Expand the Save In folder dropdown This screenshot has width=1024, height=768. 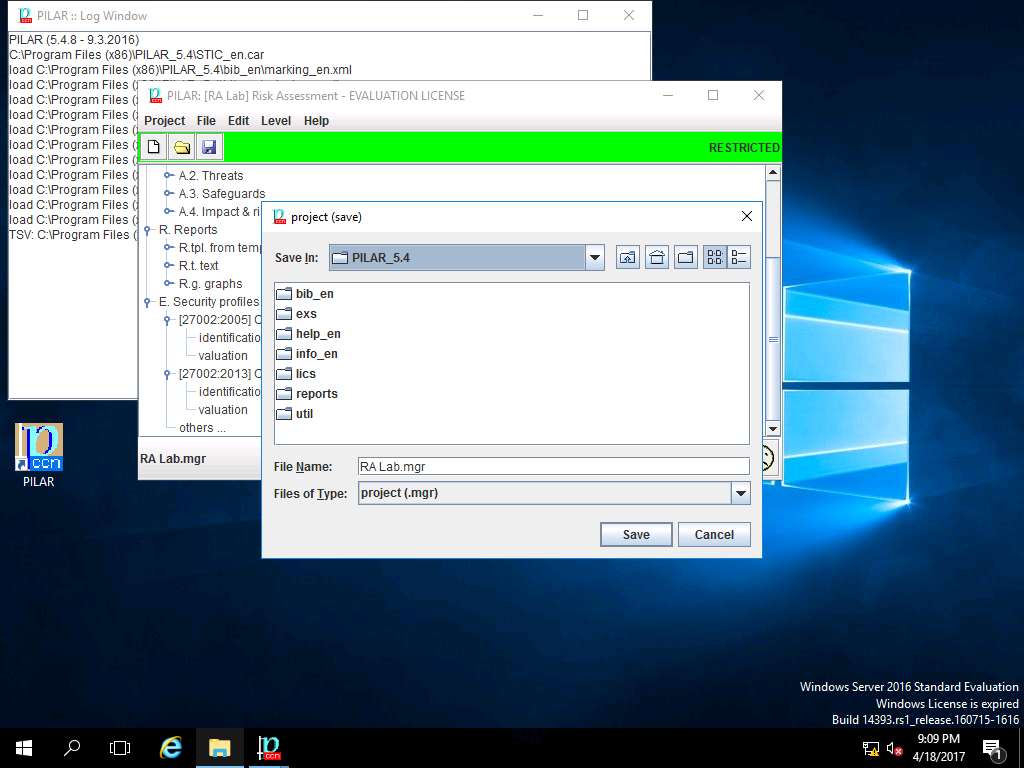click(594, 257)
